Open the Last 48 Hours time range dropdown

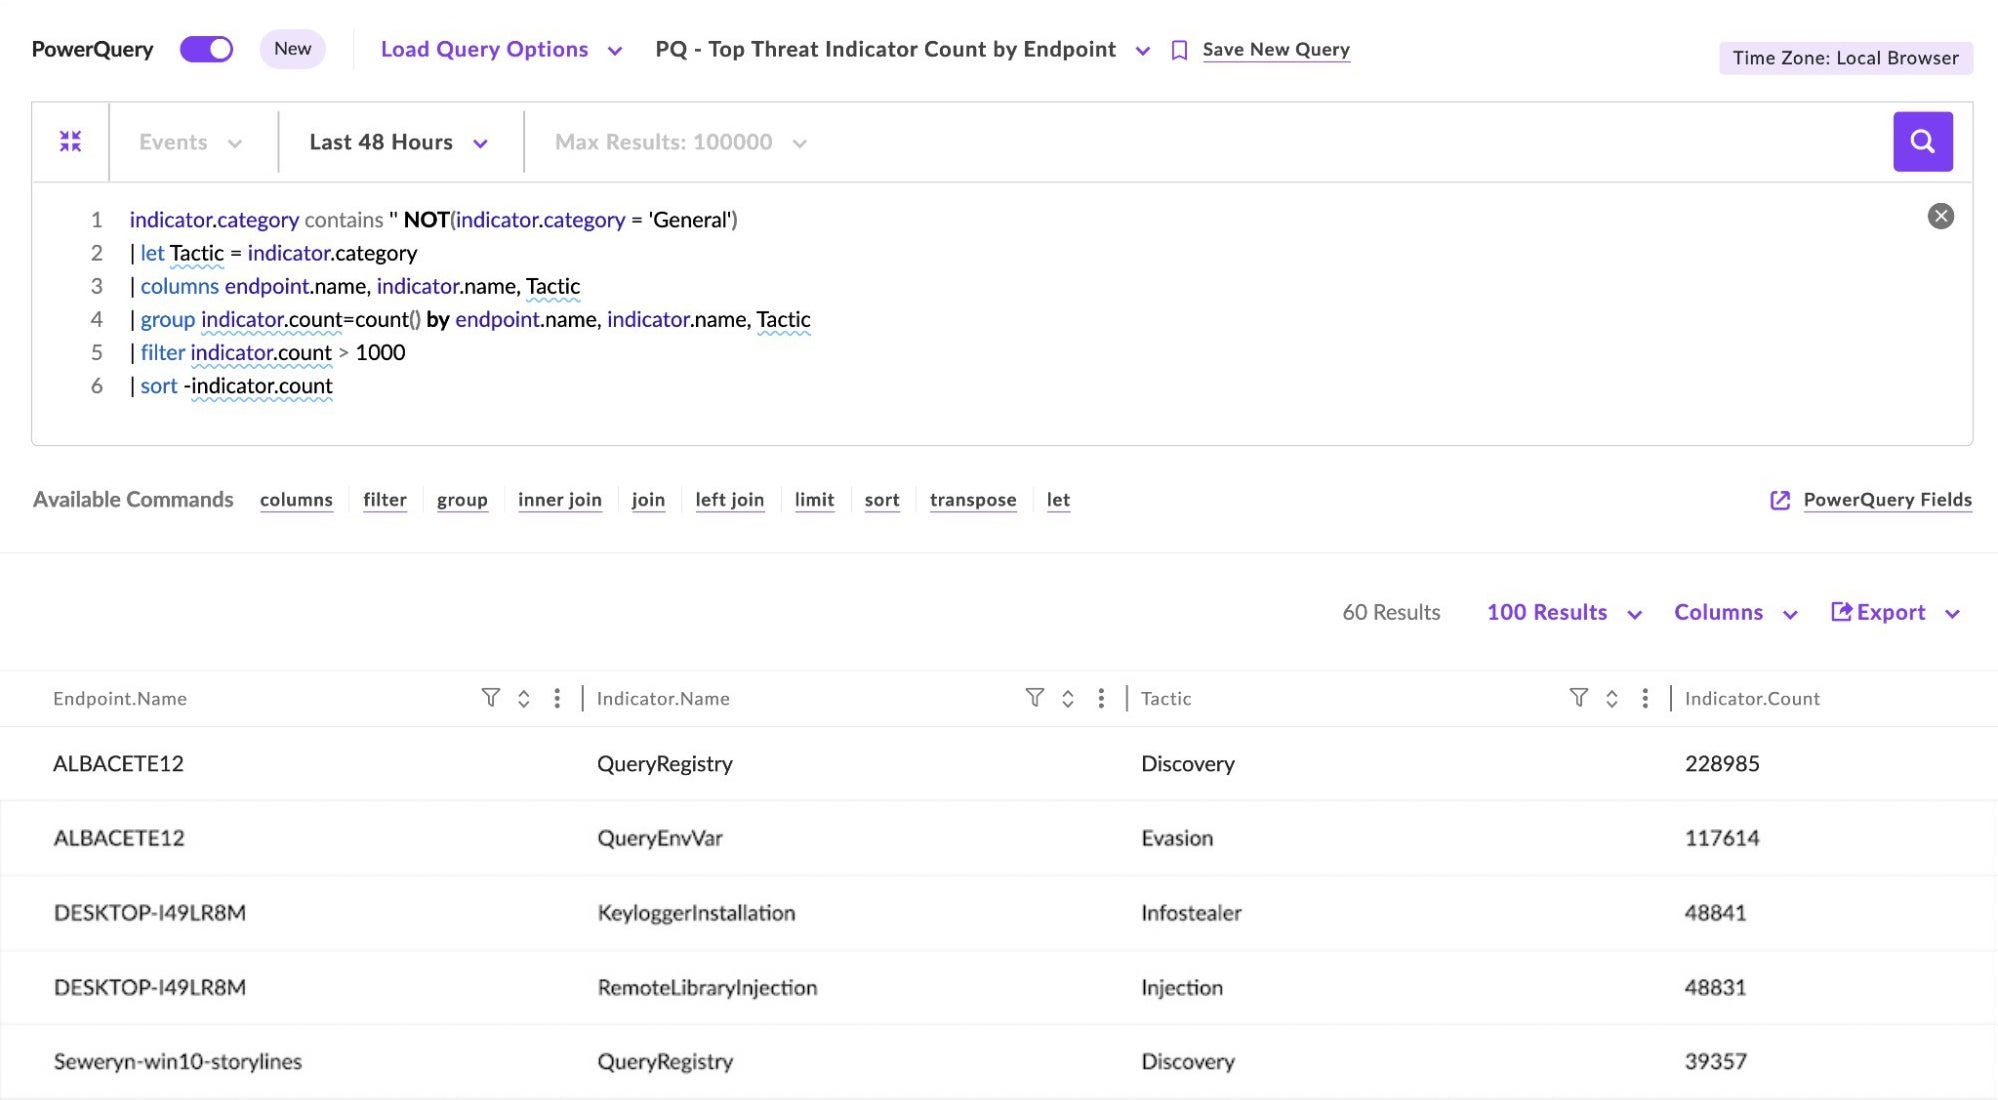[398, 142]
